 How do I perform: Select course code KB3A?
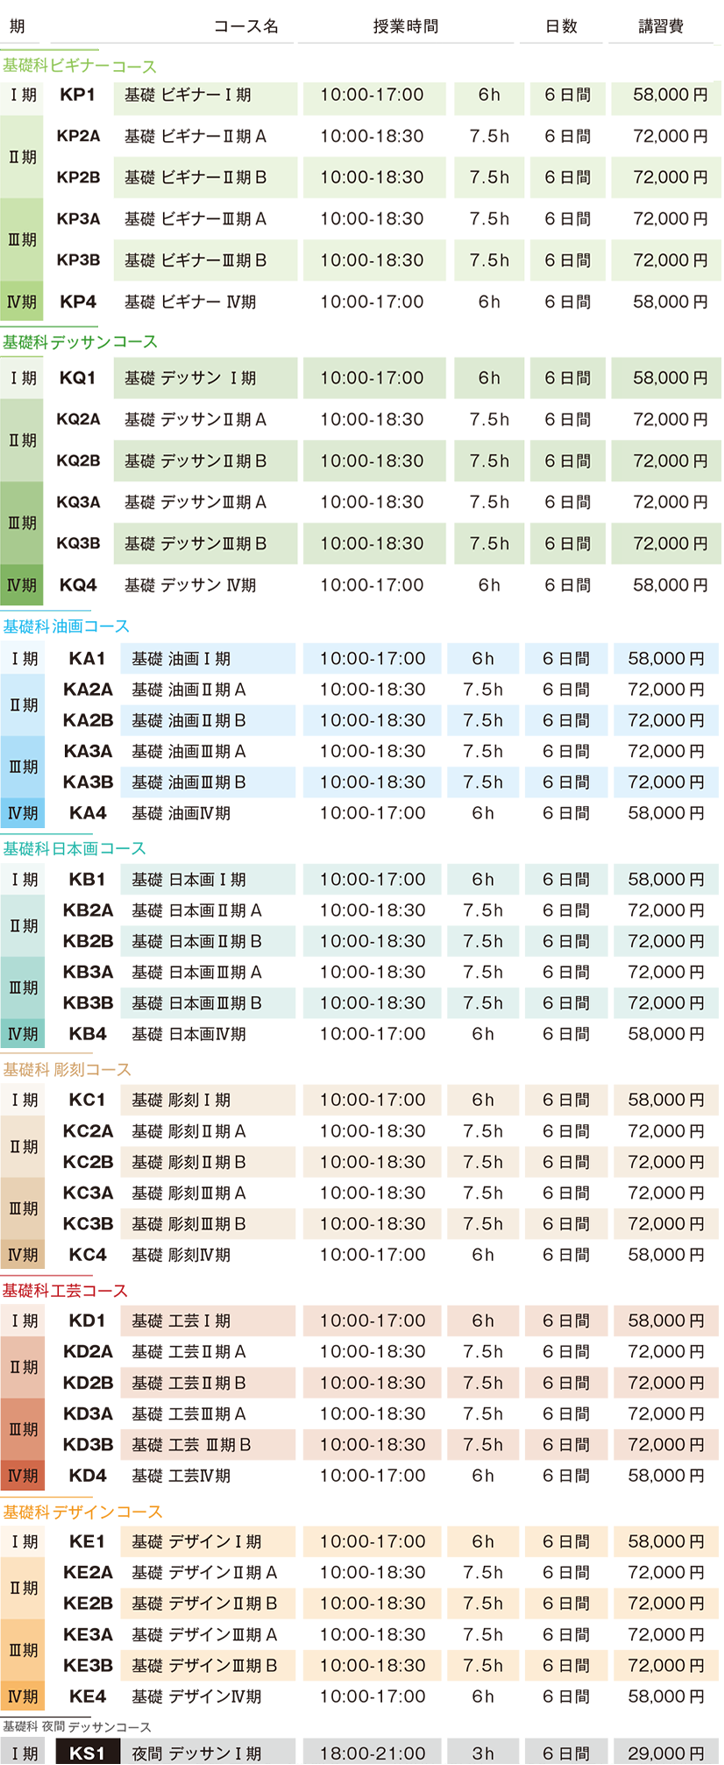click(88, 972)
